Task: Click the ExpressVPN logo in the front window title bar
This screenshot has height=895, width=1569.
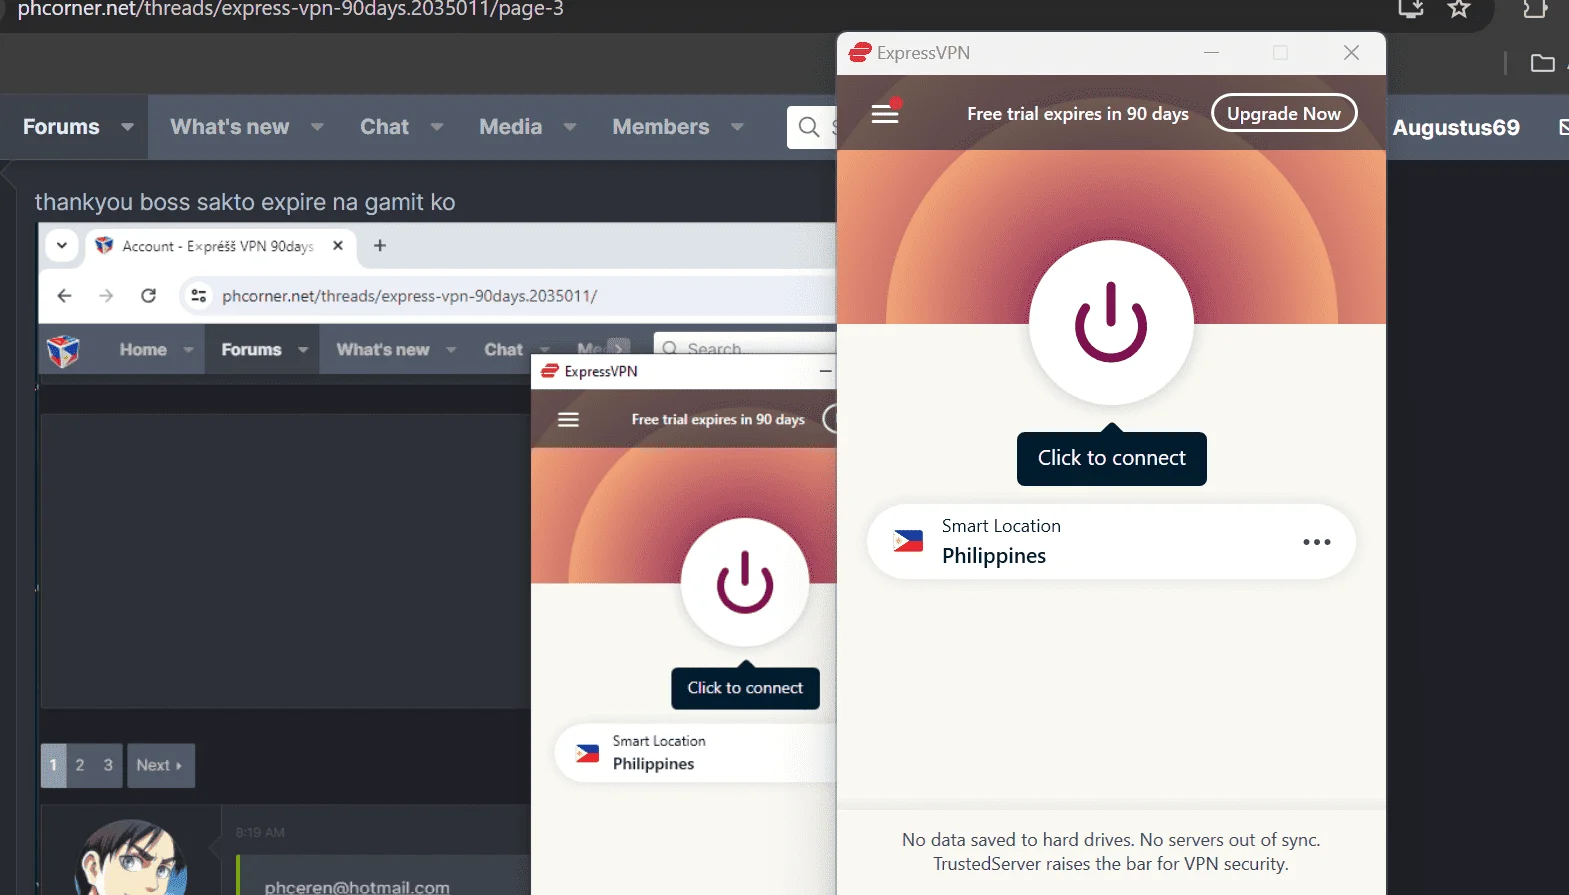Action: [860, 53]
